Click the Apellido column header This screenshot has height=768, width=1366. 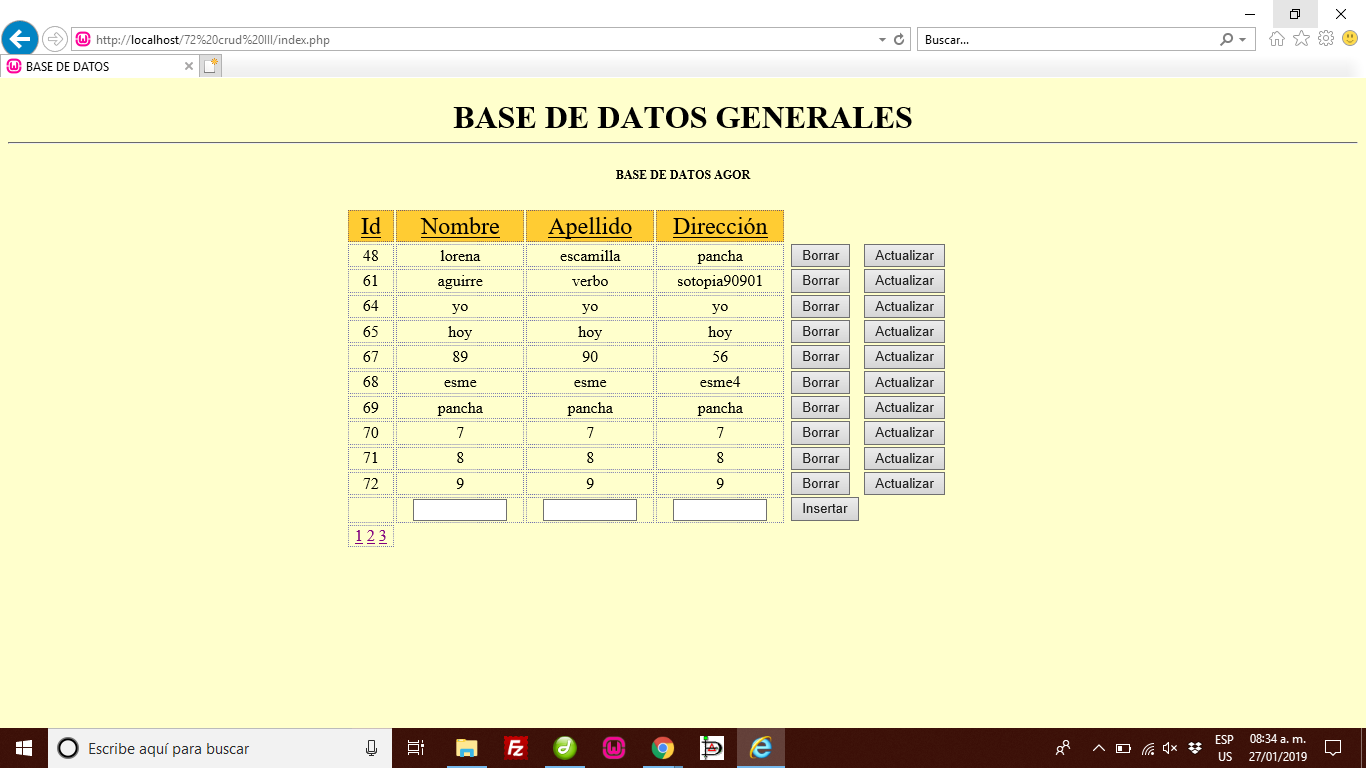590,226
